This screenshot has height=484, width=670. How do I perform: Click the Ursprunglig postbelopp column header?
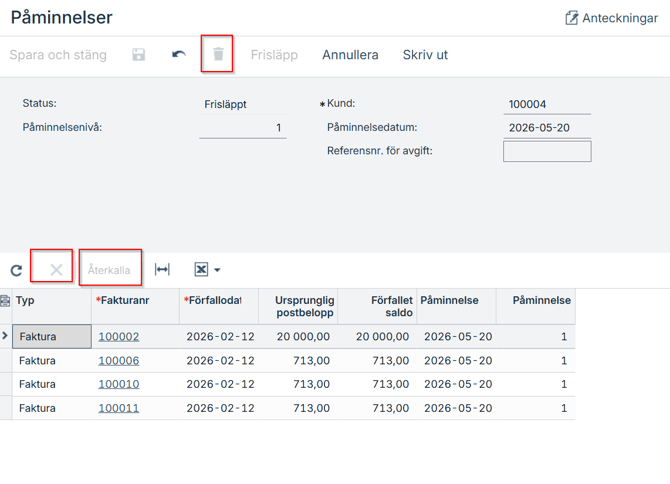click(x=298, y=306)
